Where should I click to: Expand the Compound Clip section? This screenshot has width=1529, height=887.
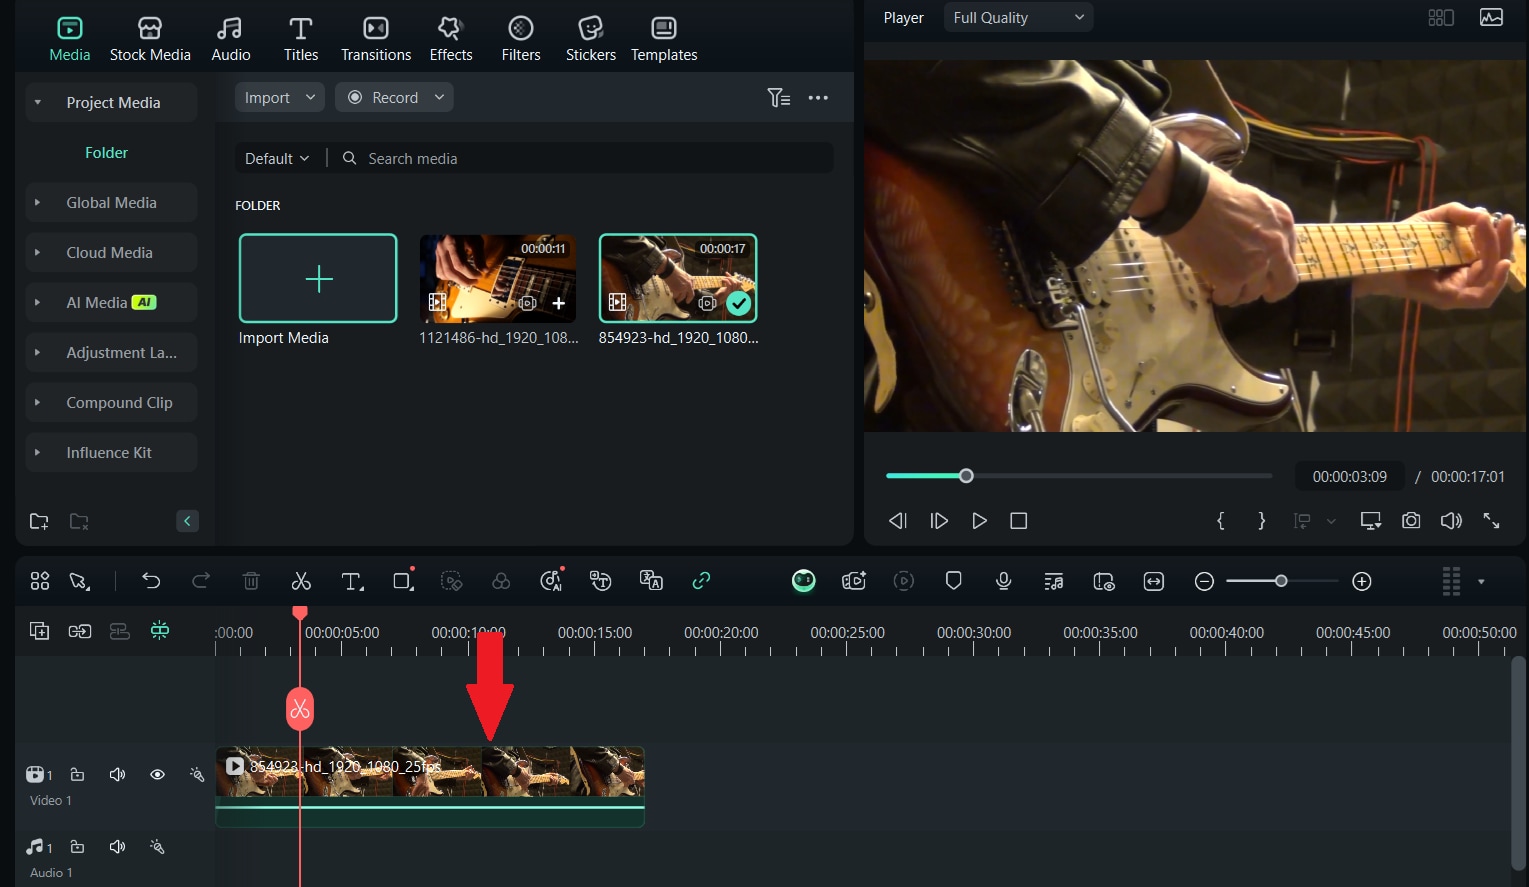(37, 402)
